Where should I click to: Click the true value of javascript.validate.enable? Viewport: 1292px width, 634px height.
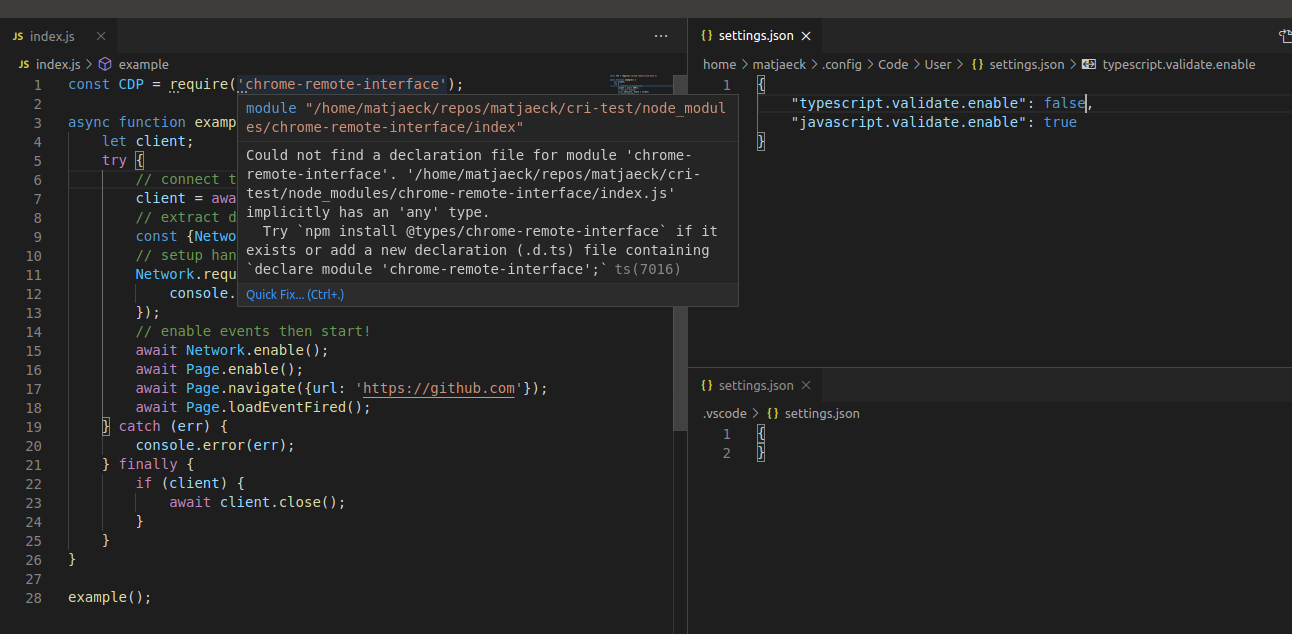(x=1060, y=122)
